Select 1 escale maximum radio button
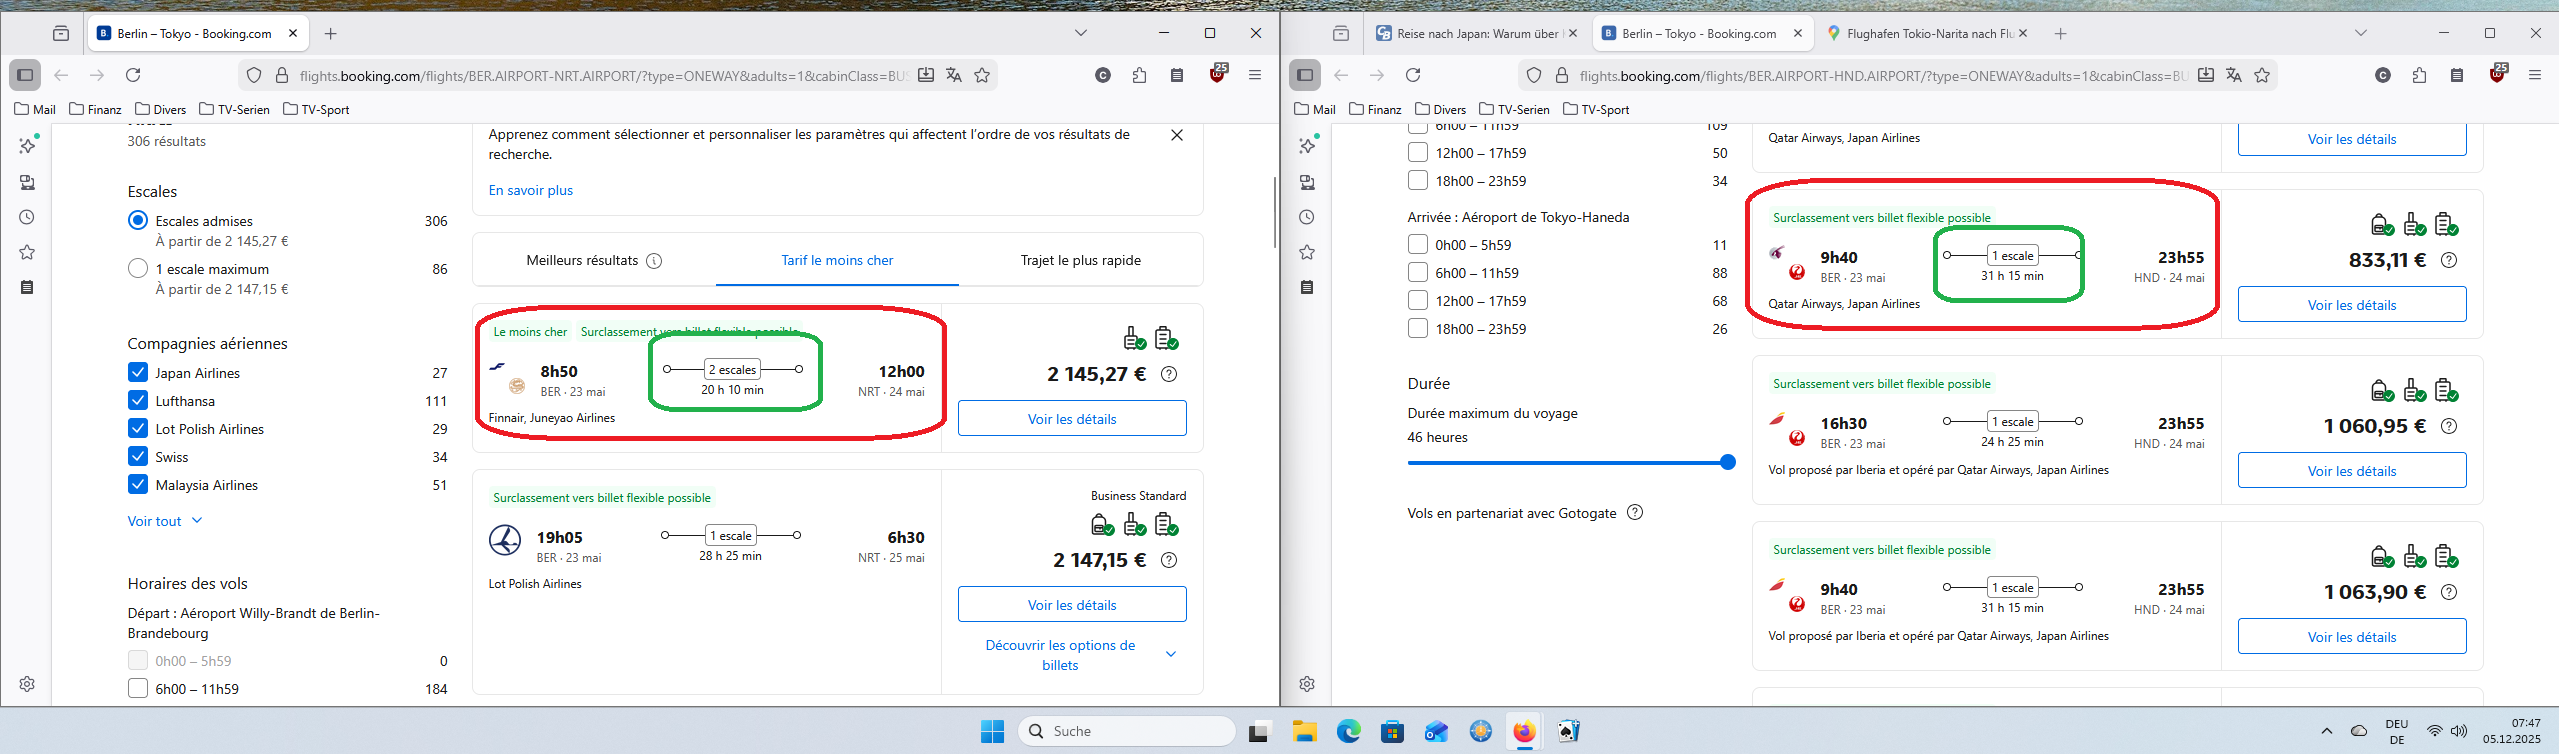Image resolution: width=2559 pixels, height=754 pixels. click(138, 269)
